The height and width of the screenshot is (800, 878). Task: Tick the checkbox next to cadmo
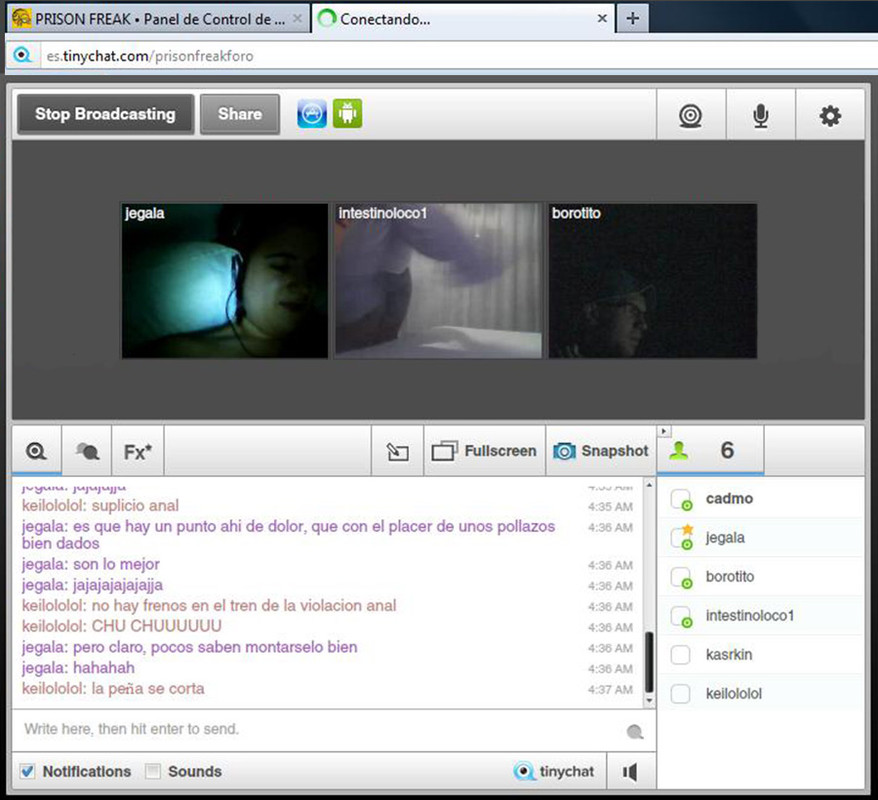coord(680,499)
